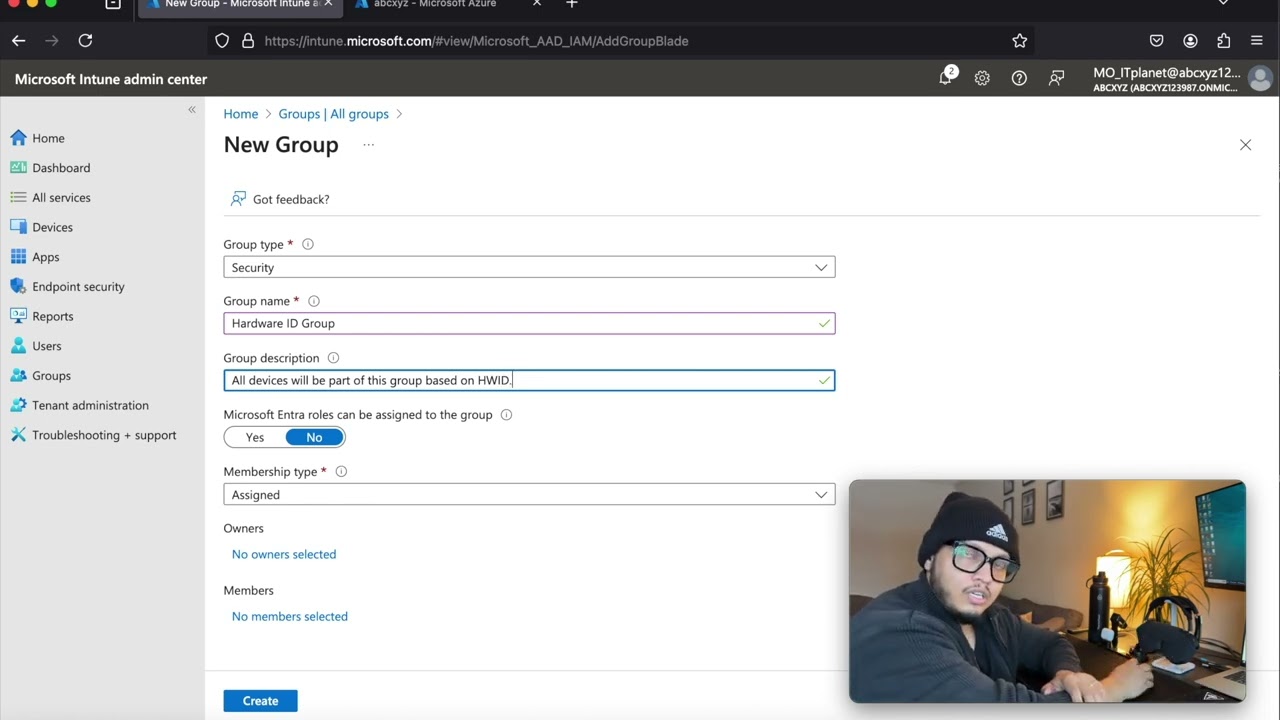The height and width of the screenshot is (720, 1280).
Task: Open Reports in the sidebar
Action: coord(52,316)
